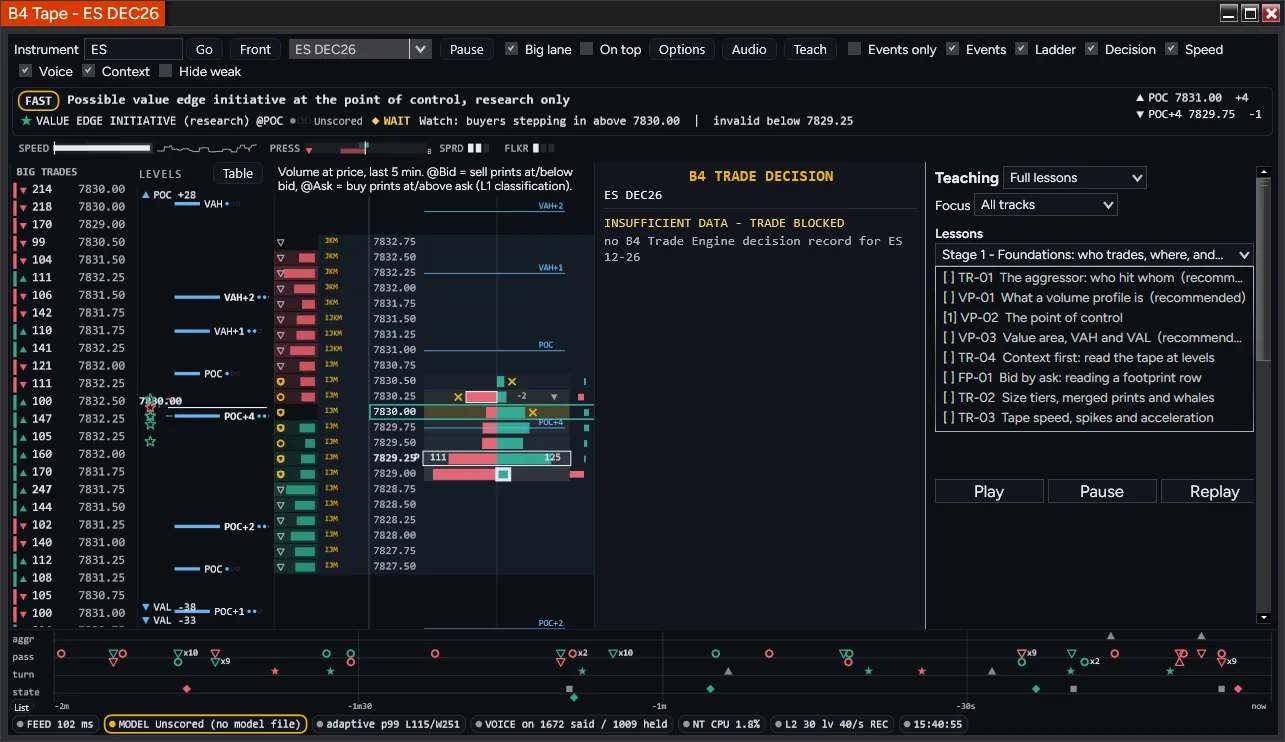Click the yellow diamond icon before WAIT
Viewport: 1285px width, 742px height.
375,121
